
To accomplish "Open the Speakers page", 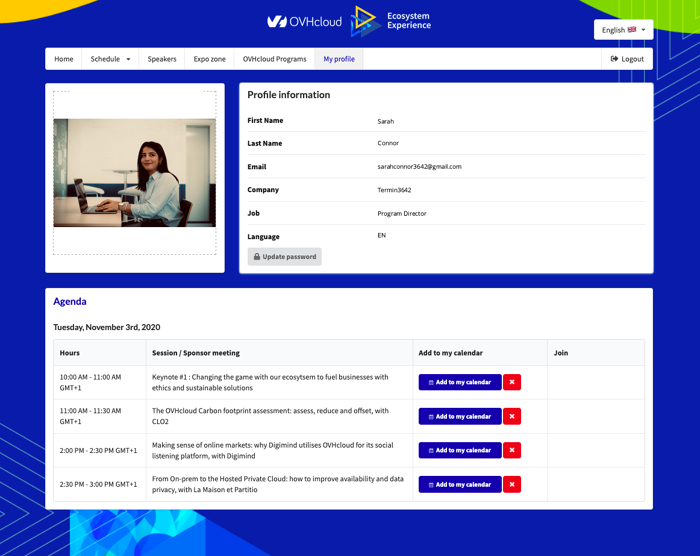I will (162, 59).
